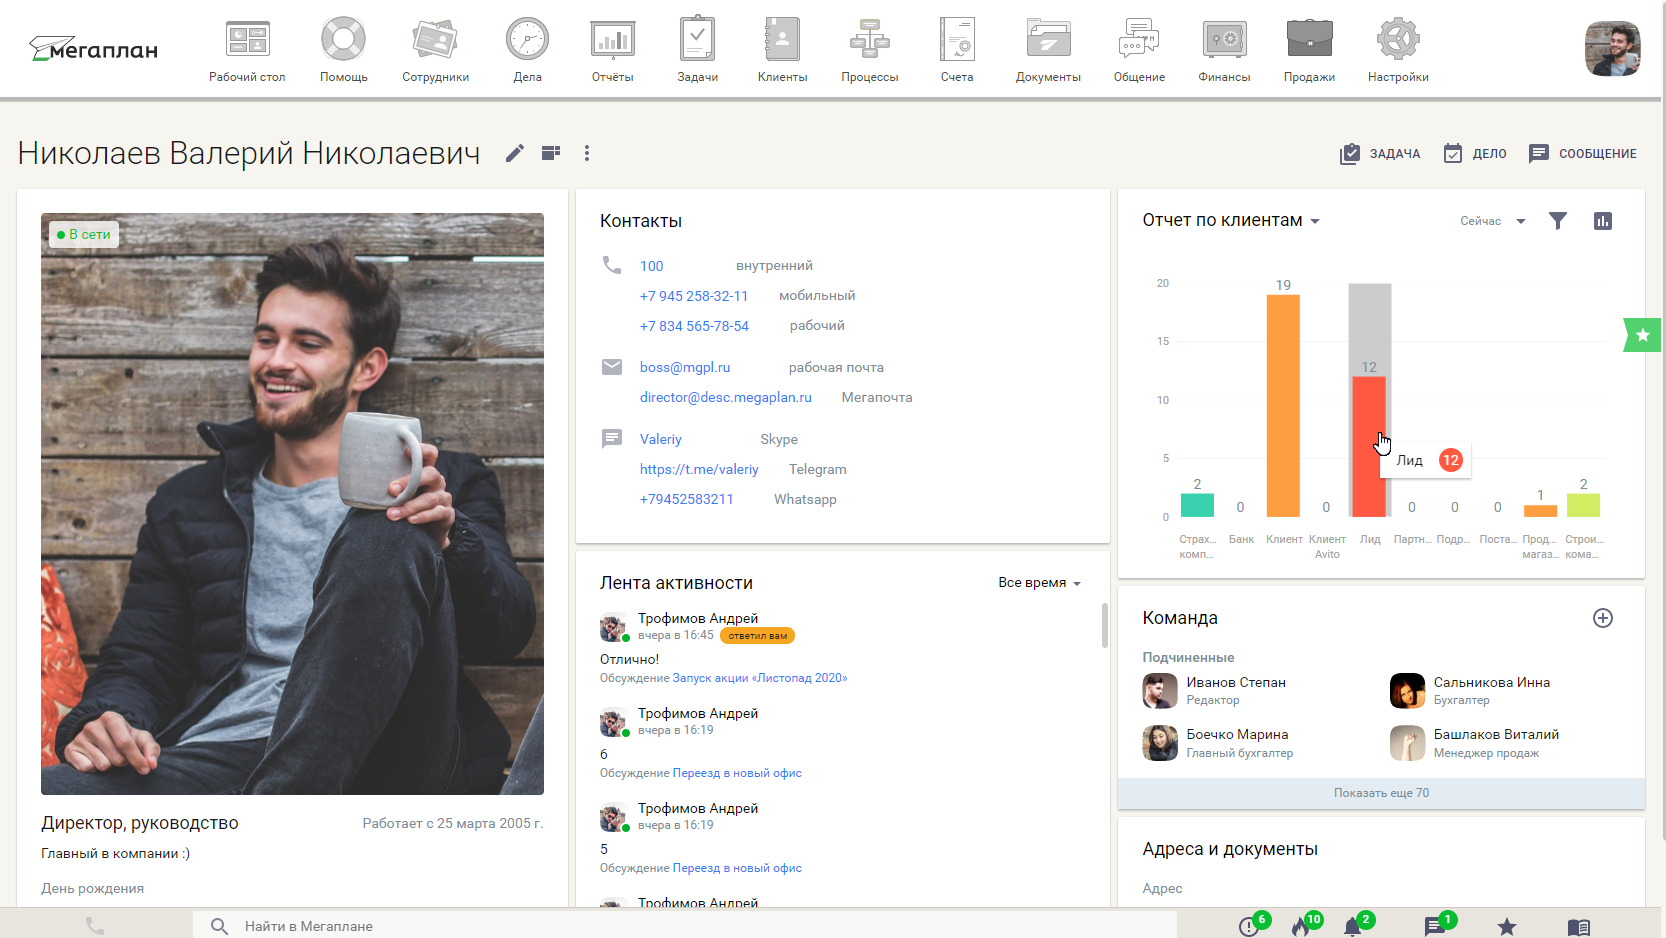Click work number +7 834 565-78-54
The image size is (1666, 938).
(x=694, y=326)
